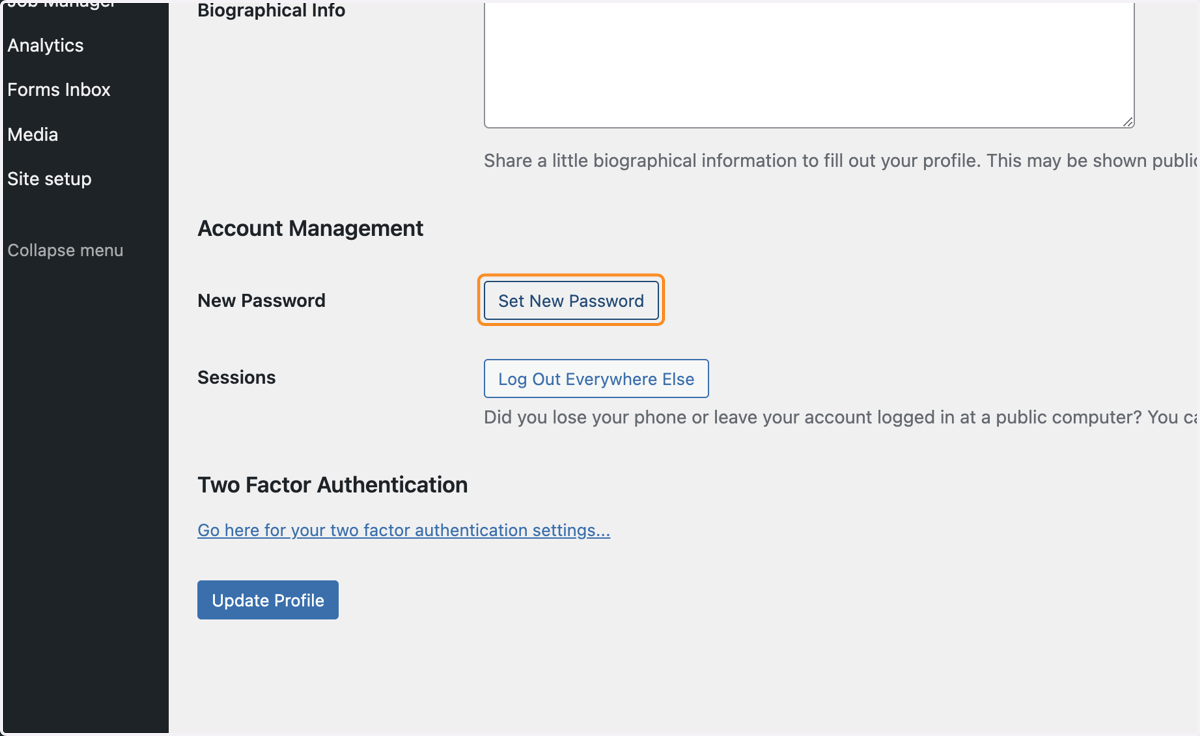Click the Sessions label
This screenshot has height=736, width=1200.
(x=236, y=377)
